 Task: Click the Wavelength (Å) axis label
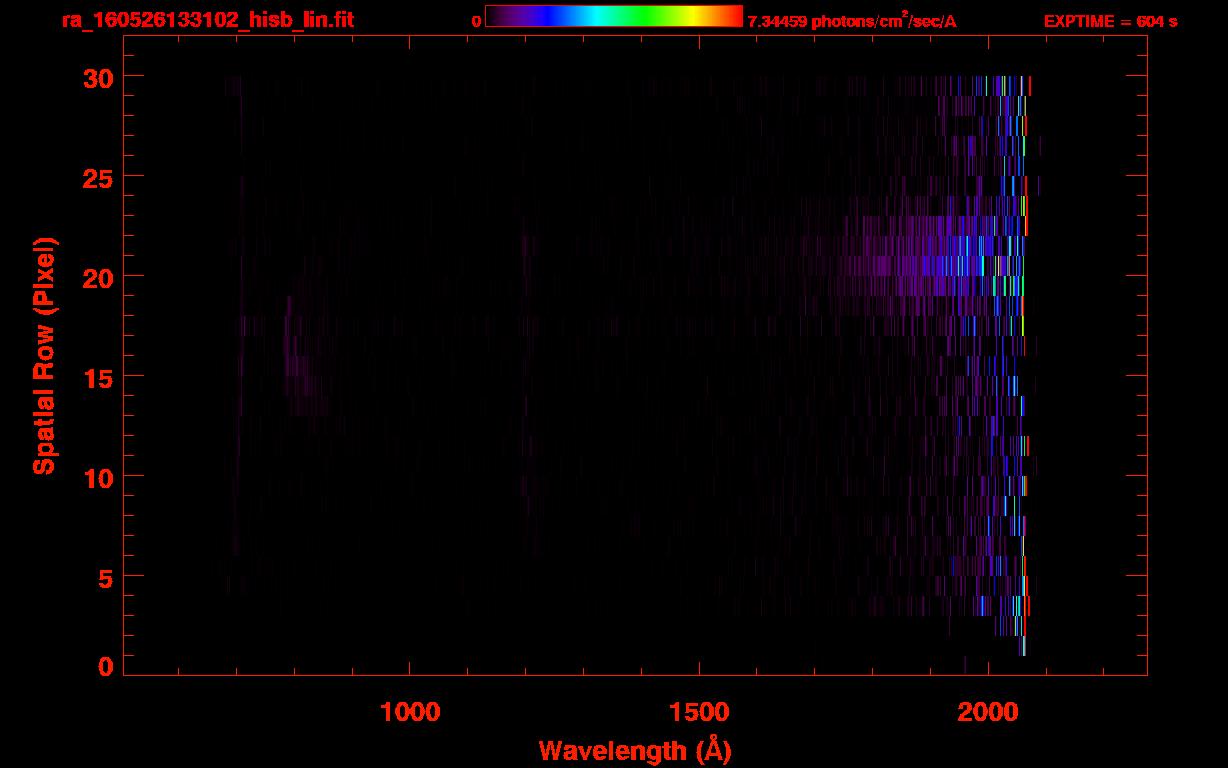click(x=635, y=750)
